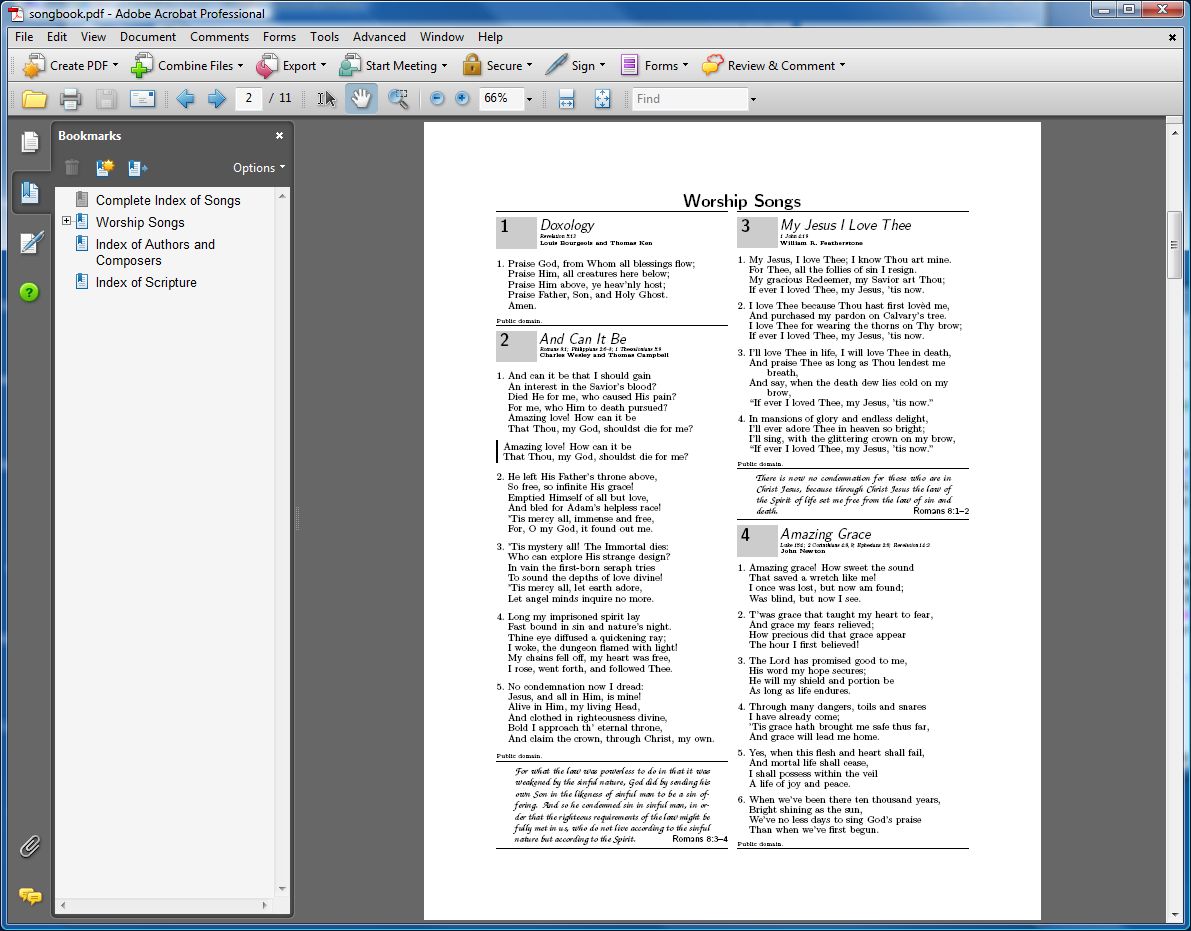1191x931 pixels.
Task: Open the Signatures panel icon
Action: 30,242
